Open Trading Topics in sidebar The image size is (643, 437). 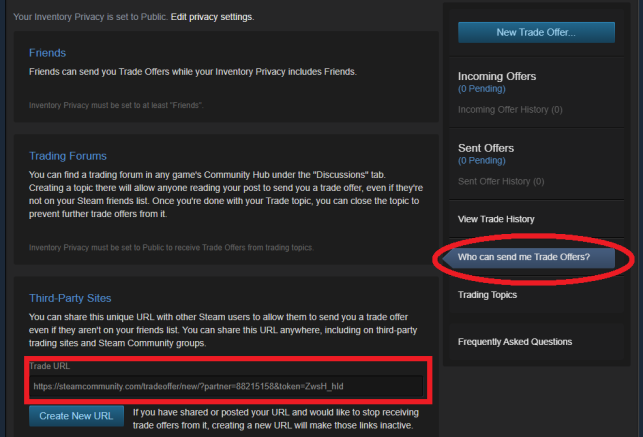click(487, 295)
